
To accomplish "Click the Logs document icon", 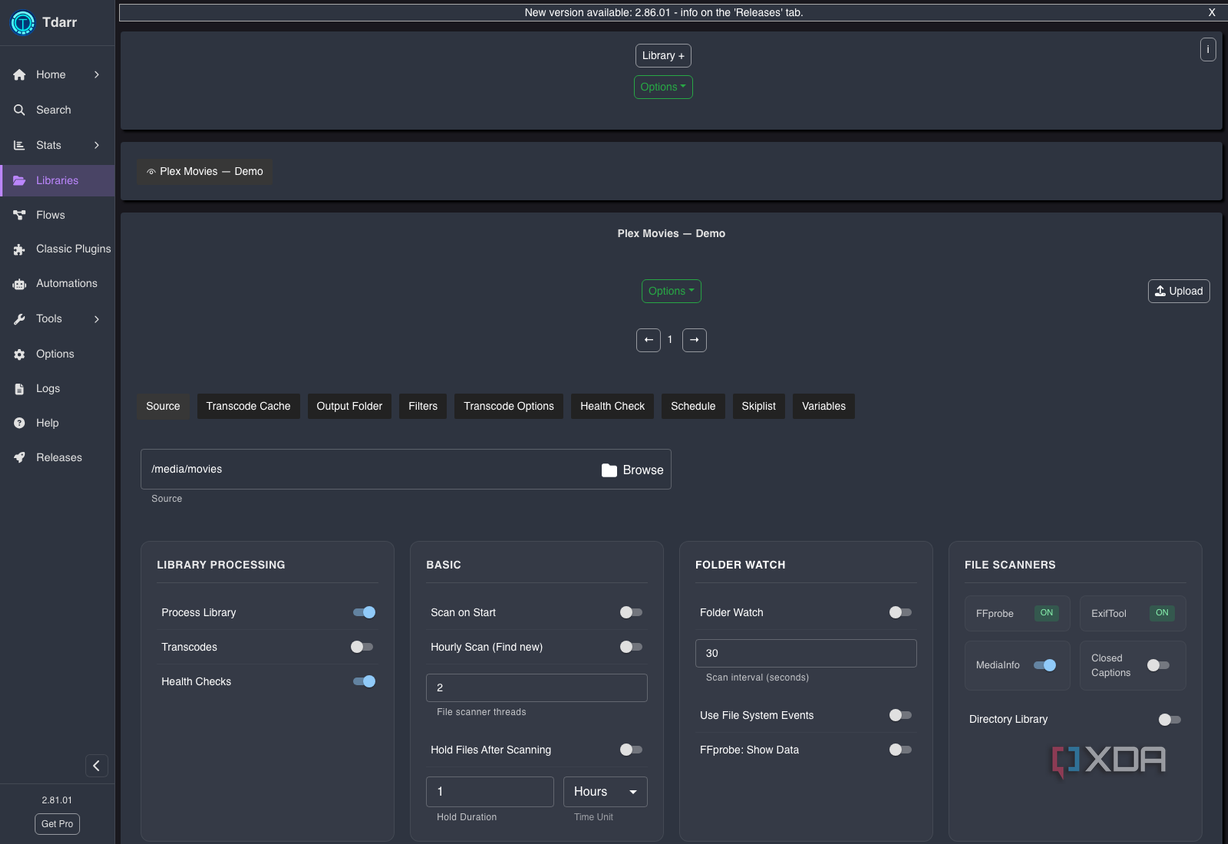I will (19, 389).
